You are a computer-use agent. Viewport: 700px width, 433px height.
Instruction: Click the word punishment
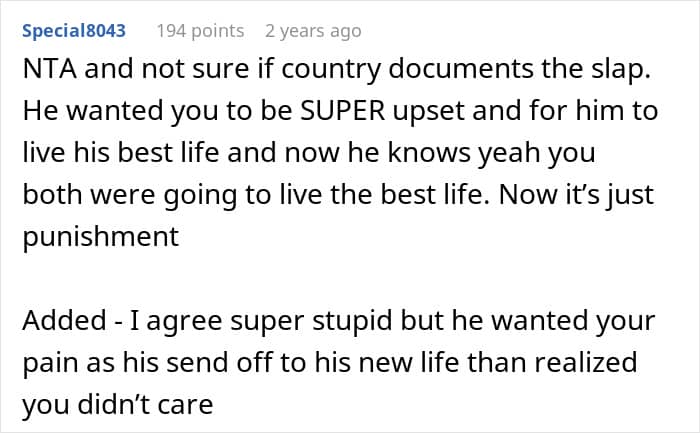pos(101,237)
